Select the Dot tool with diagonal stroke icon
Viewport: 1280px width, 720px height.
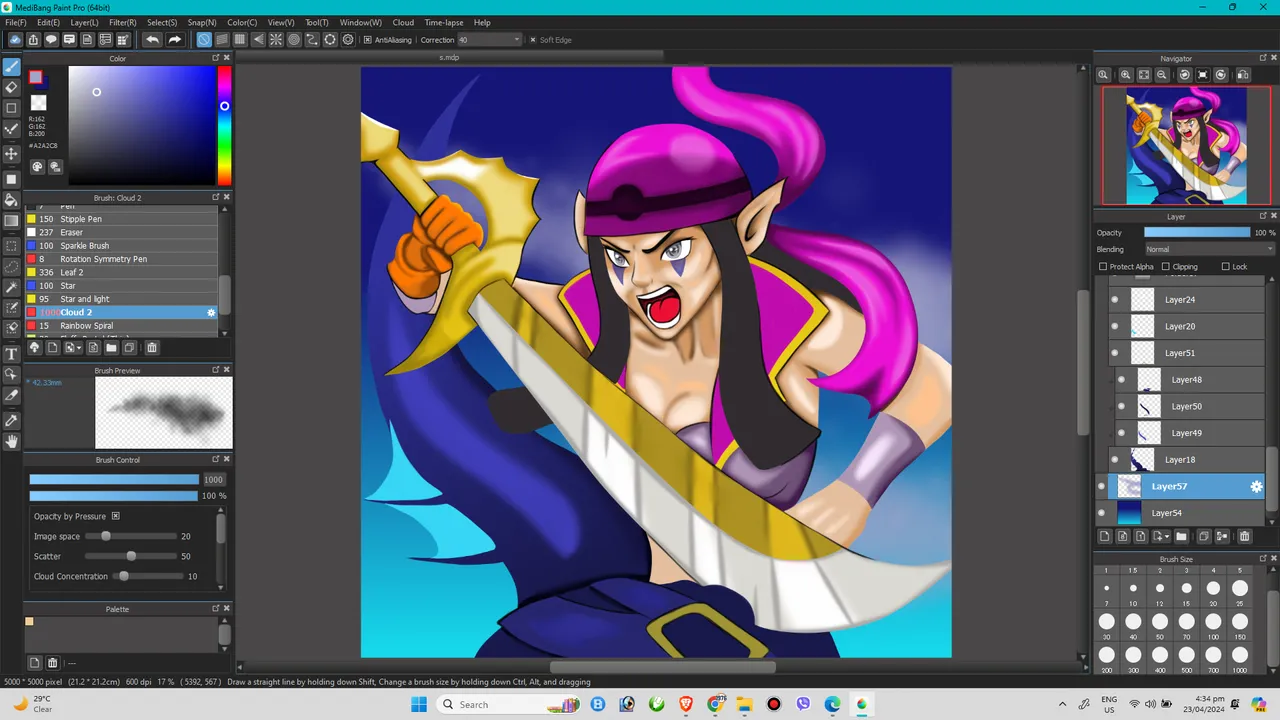pos(12,129)
